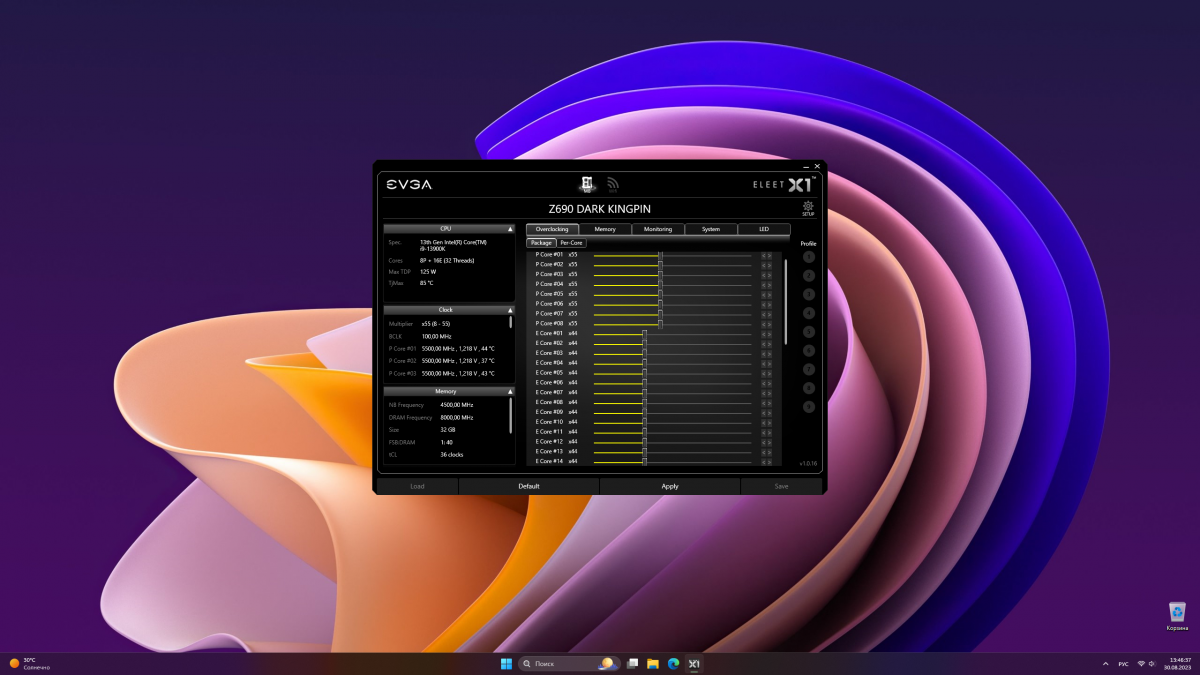Image resolution: width=1200 pixels, height=675 pixels.
Task: Click the Clock panel scrollbar
Action: [510, 322]
